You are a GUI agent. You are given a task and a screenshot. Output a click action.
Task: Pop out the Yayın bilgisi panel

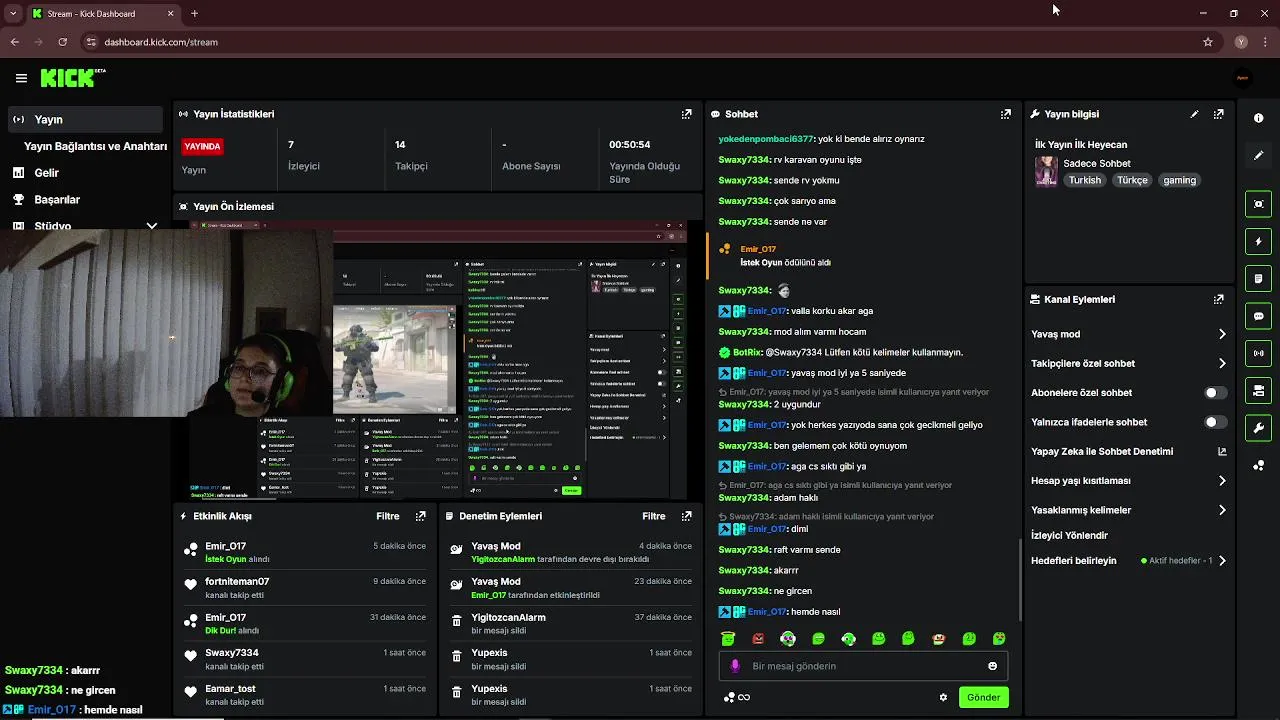[x=1218, y=114]
